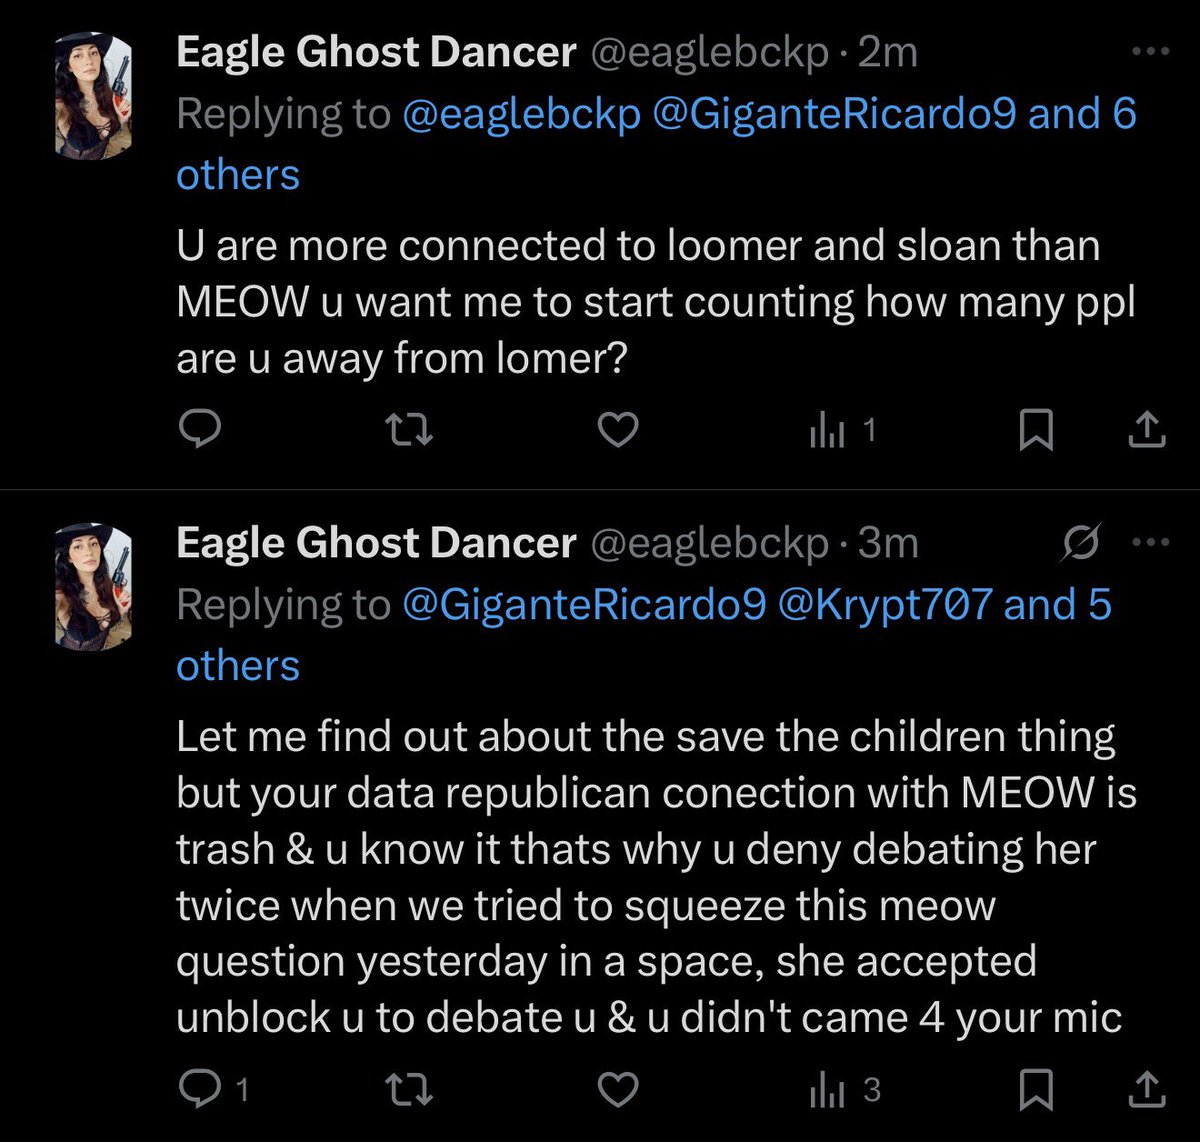This screenshot has width=1200, height=1142.
Task: Bookmark the save the children tweet
Action: point(1036,1090)
